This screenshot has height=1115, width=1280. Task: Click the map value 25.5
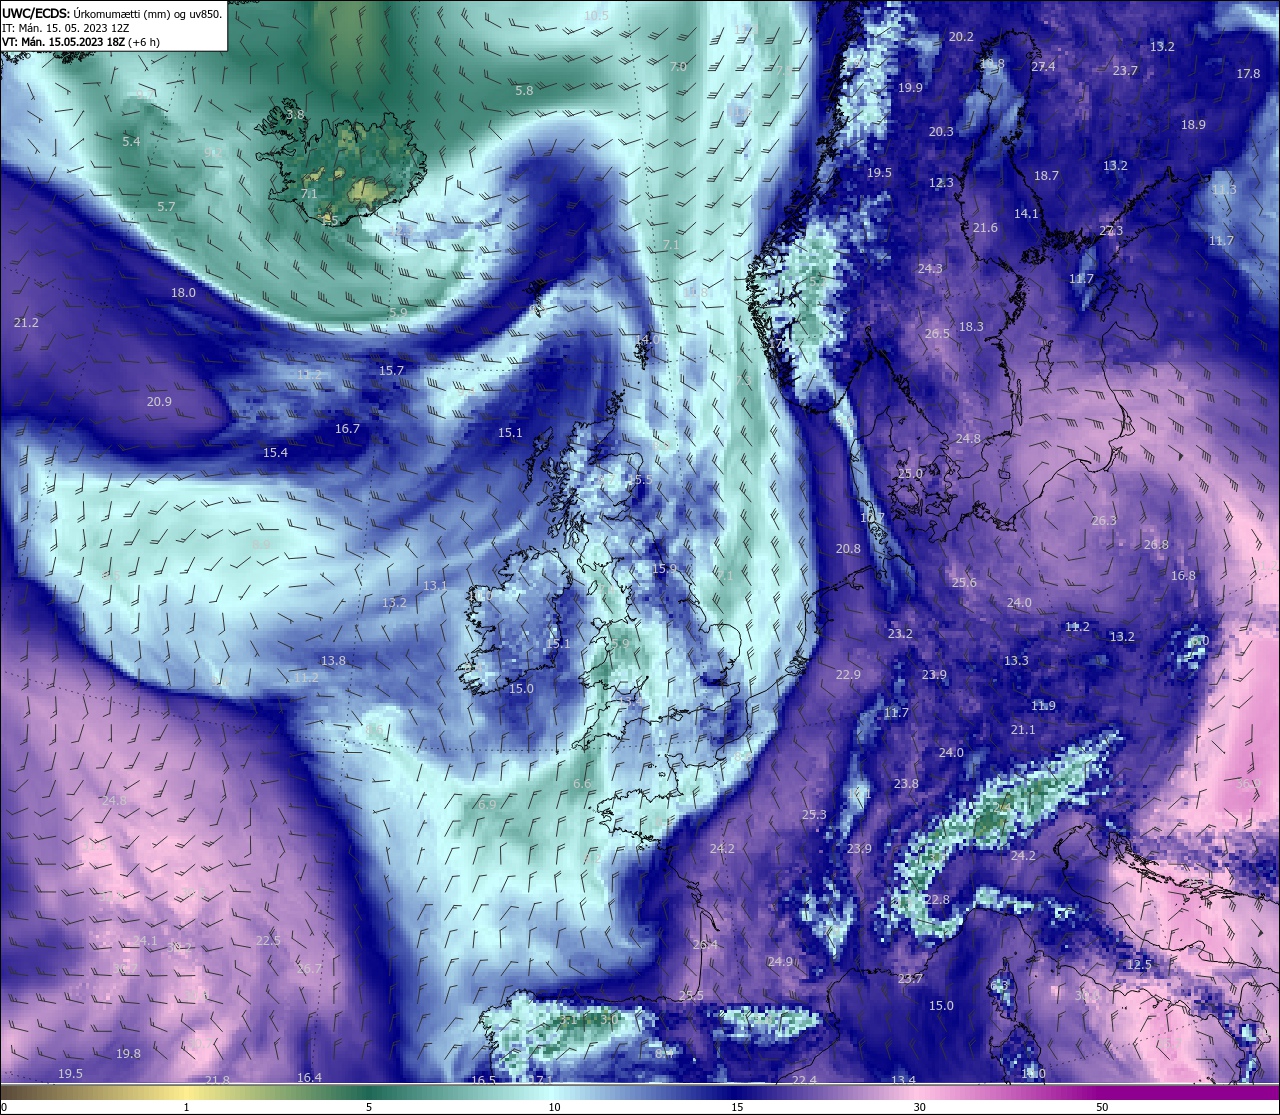click(x=691, y=995)
